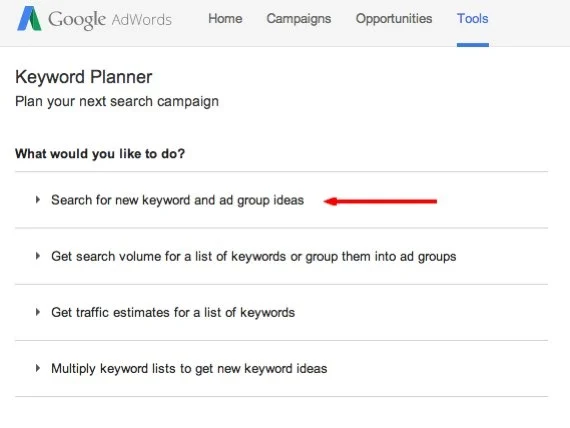Open the Campaigns tab
This screenshot has width=570, height=428.
click(299, 19)
